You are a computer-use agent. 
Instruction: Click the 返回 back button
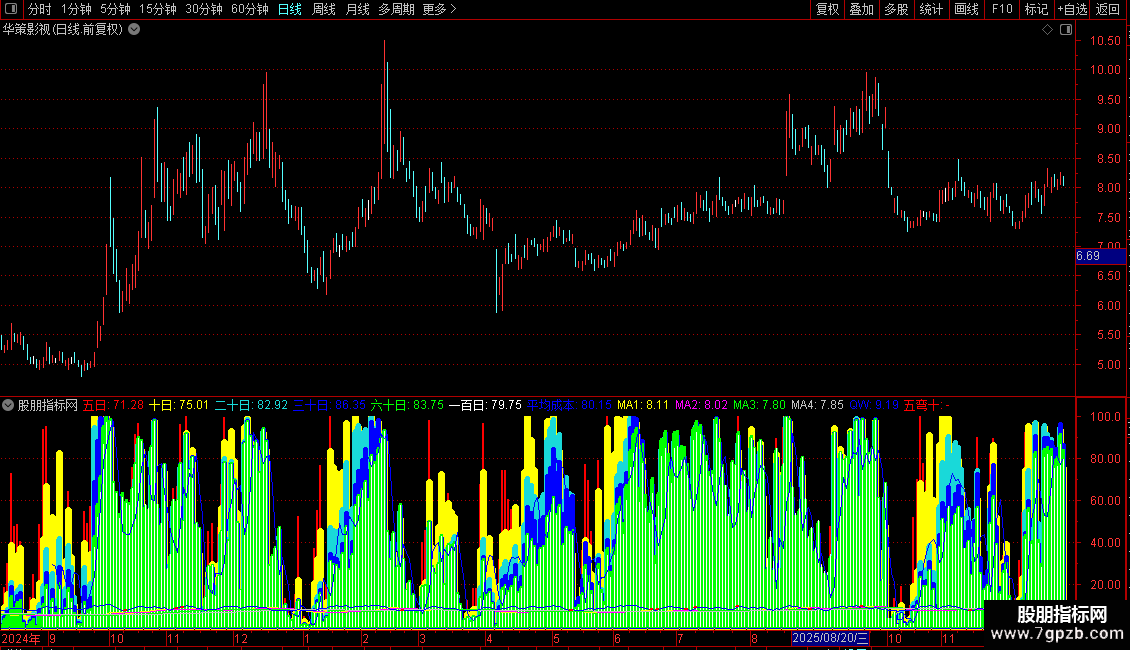1108,9
